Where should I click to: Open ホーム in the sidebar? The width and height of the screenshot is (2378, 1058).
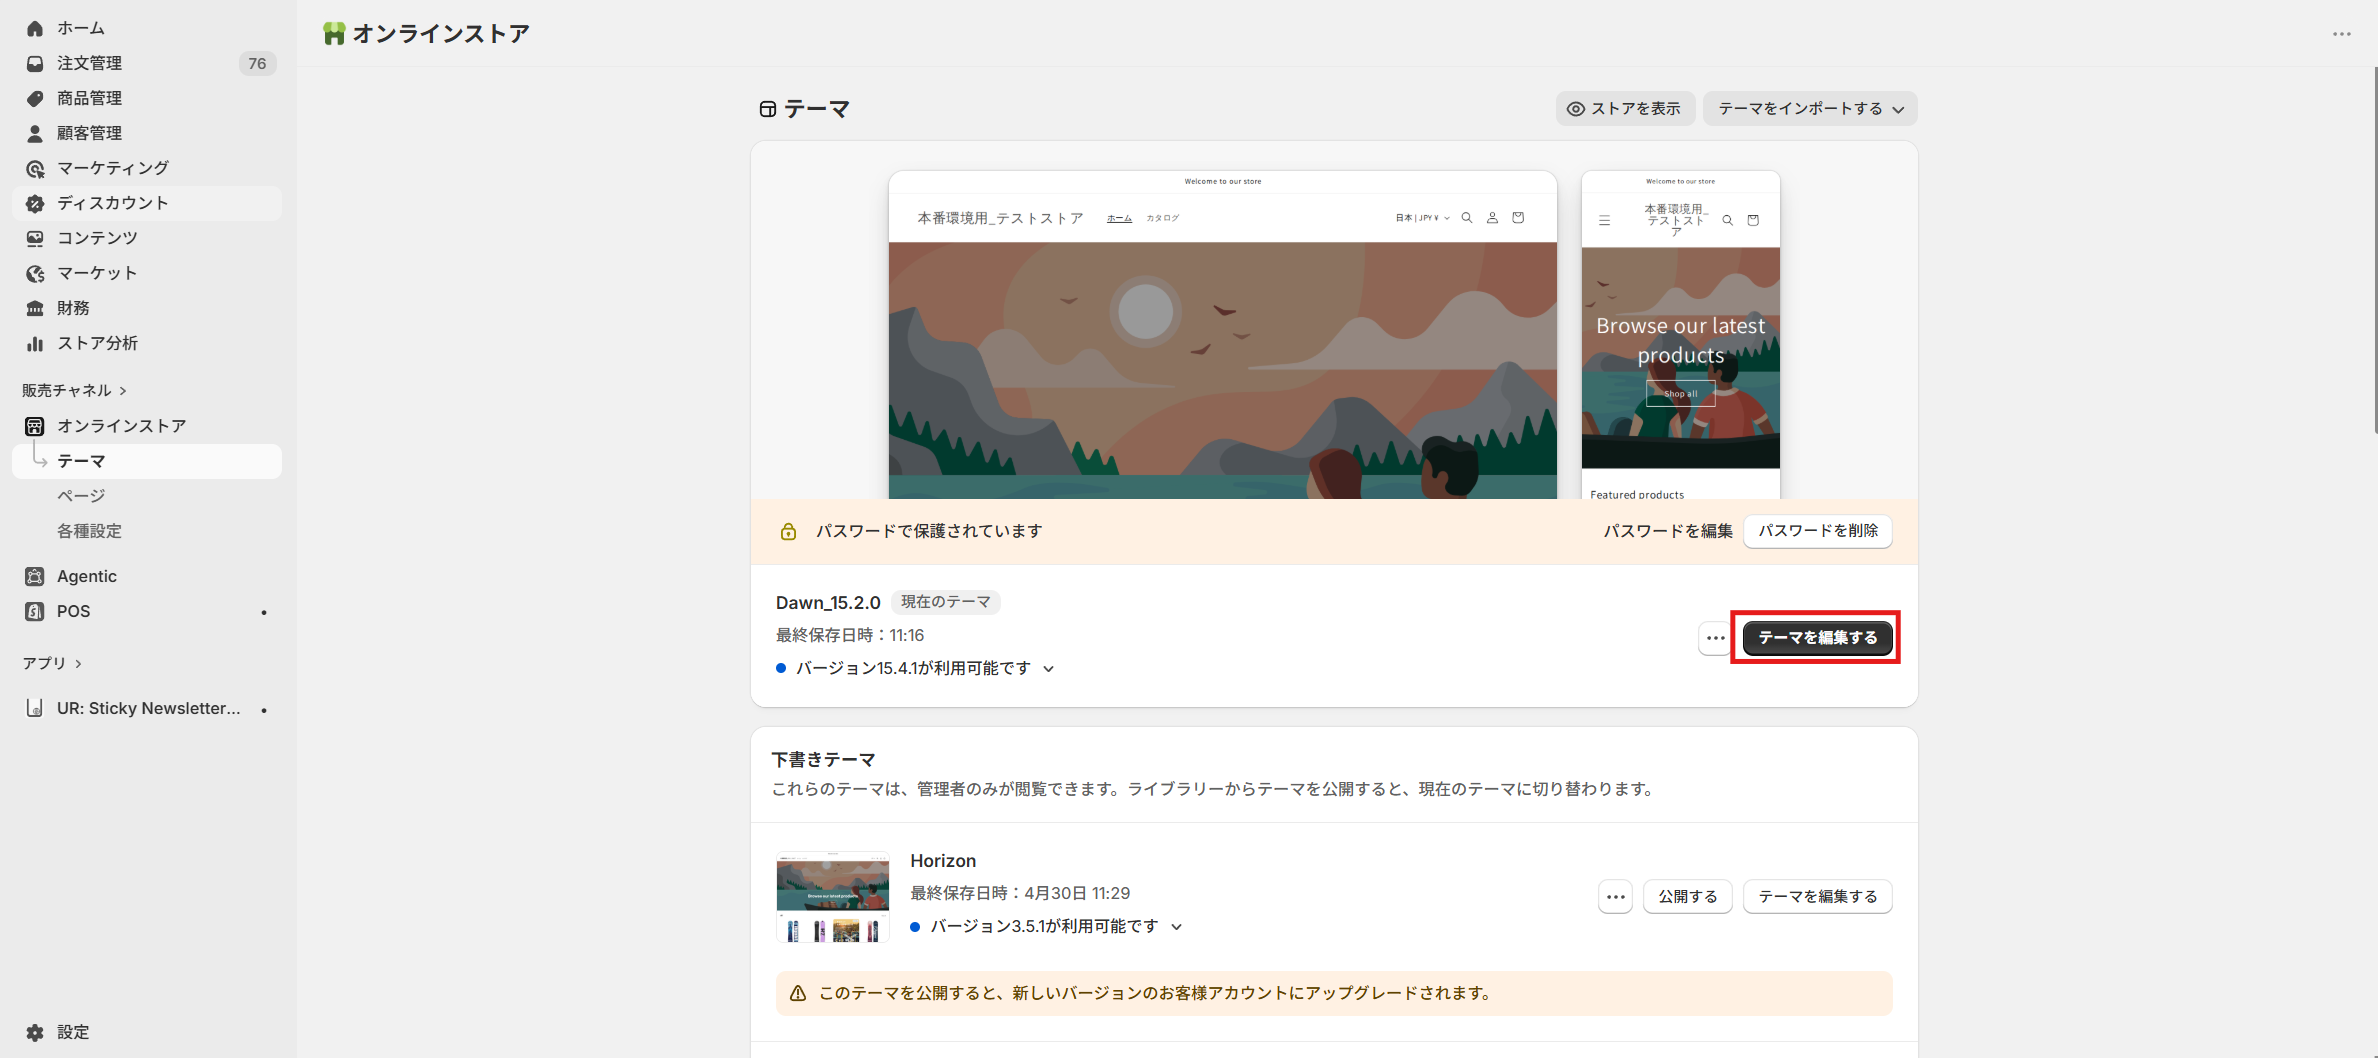coord(147,28)
